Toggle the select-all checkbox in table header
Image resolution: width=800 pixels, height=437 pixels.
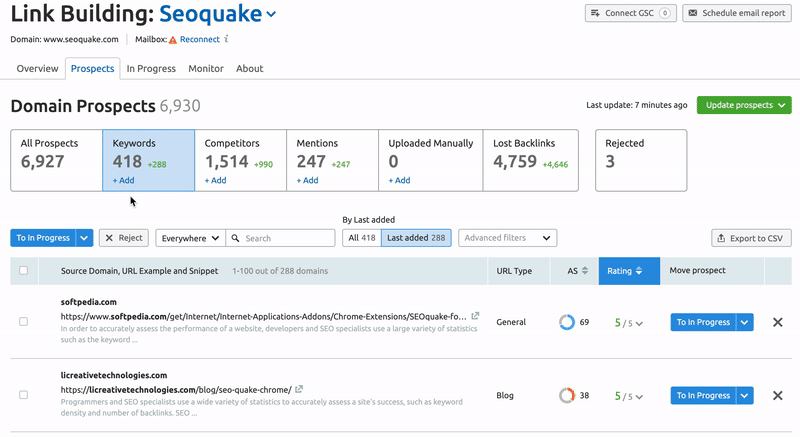23,270
